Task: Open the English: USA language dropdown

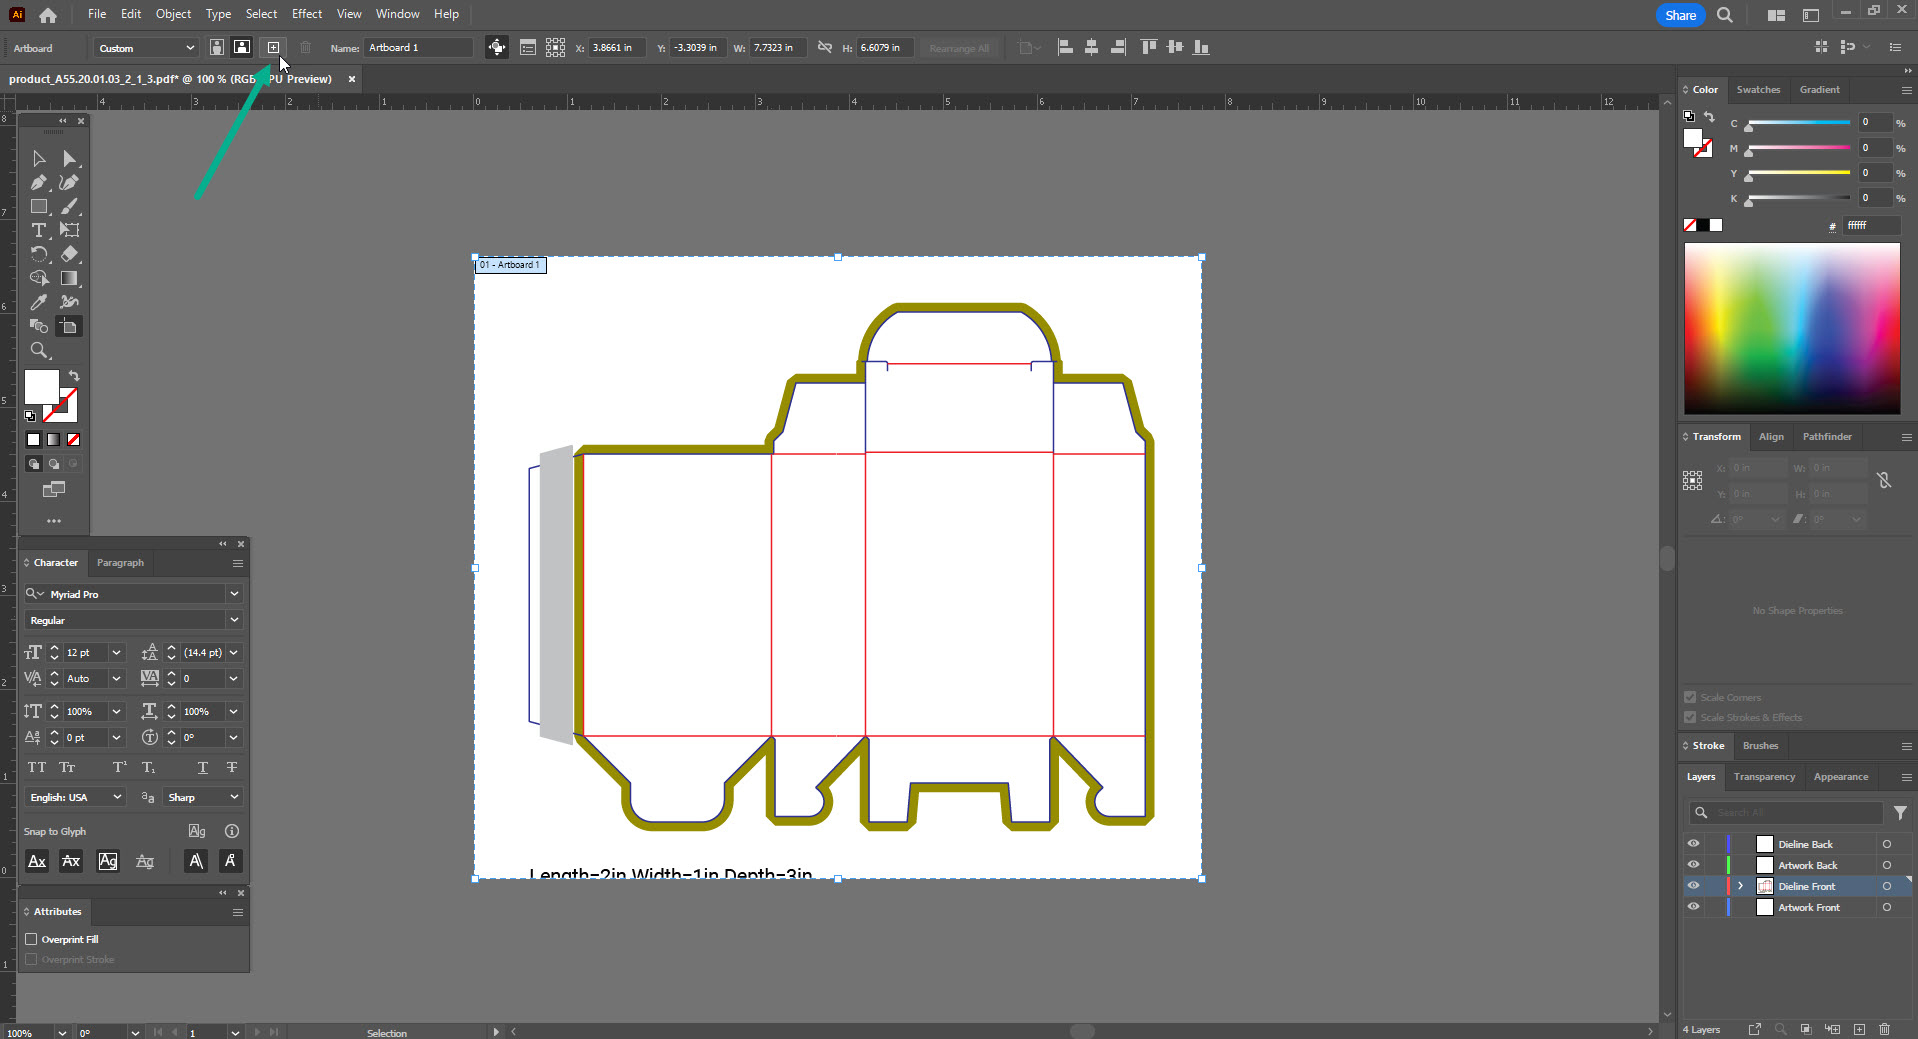Action: click(x=75, y=797)
